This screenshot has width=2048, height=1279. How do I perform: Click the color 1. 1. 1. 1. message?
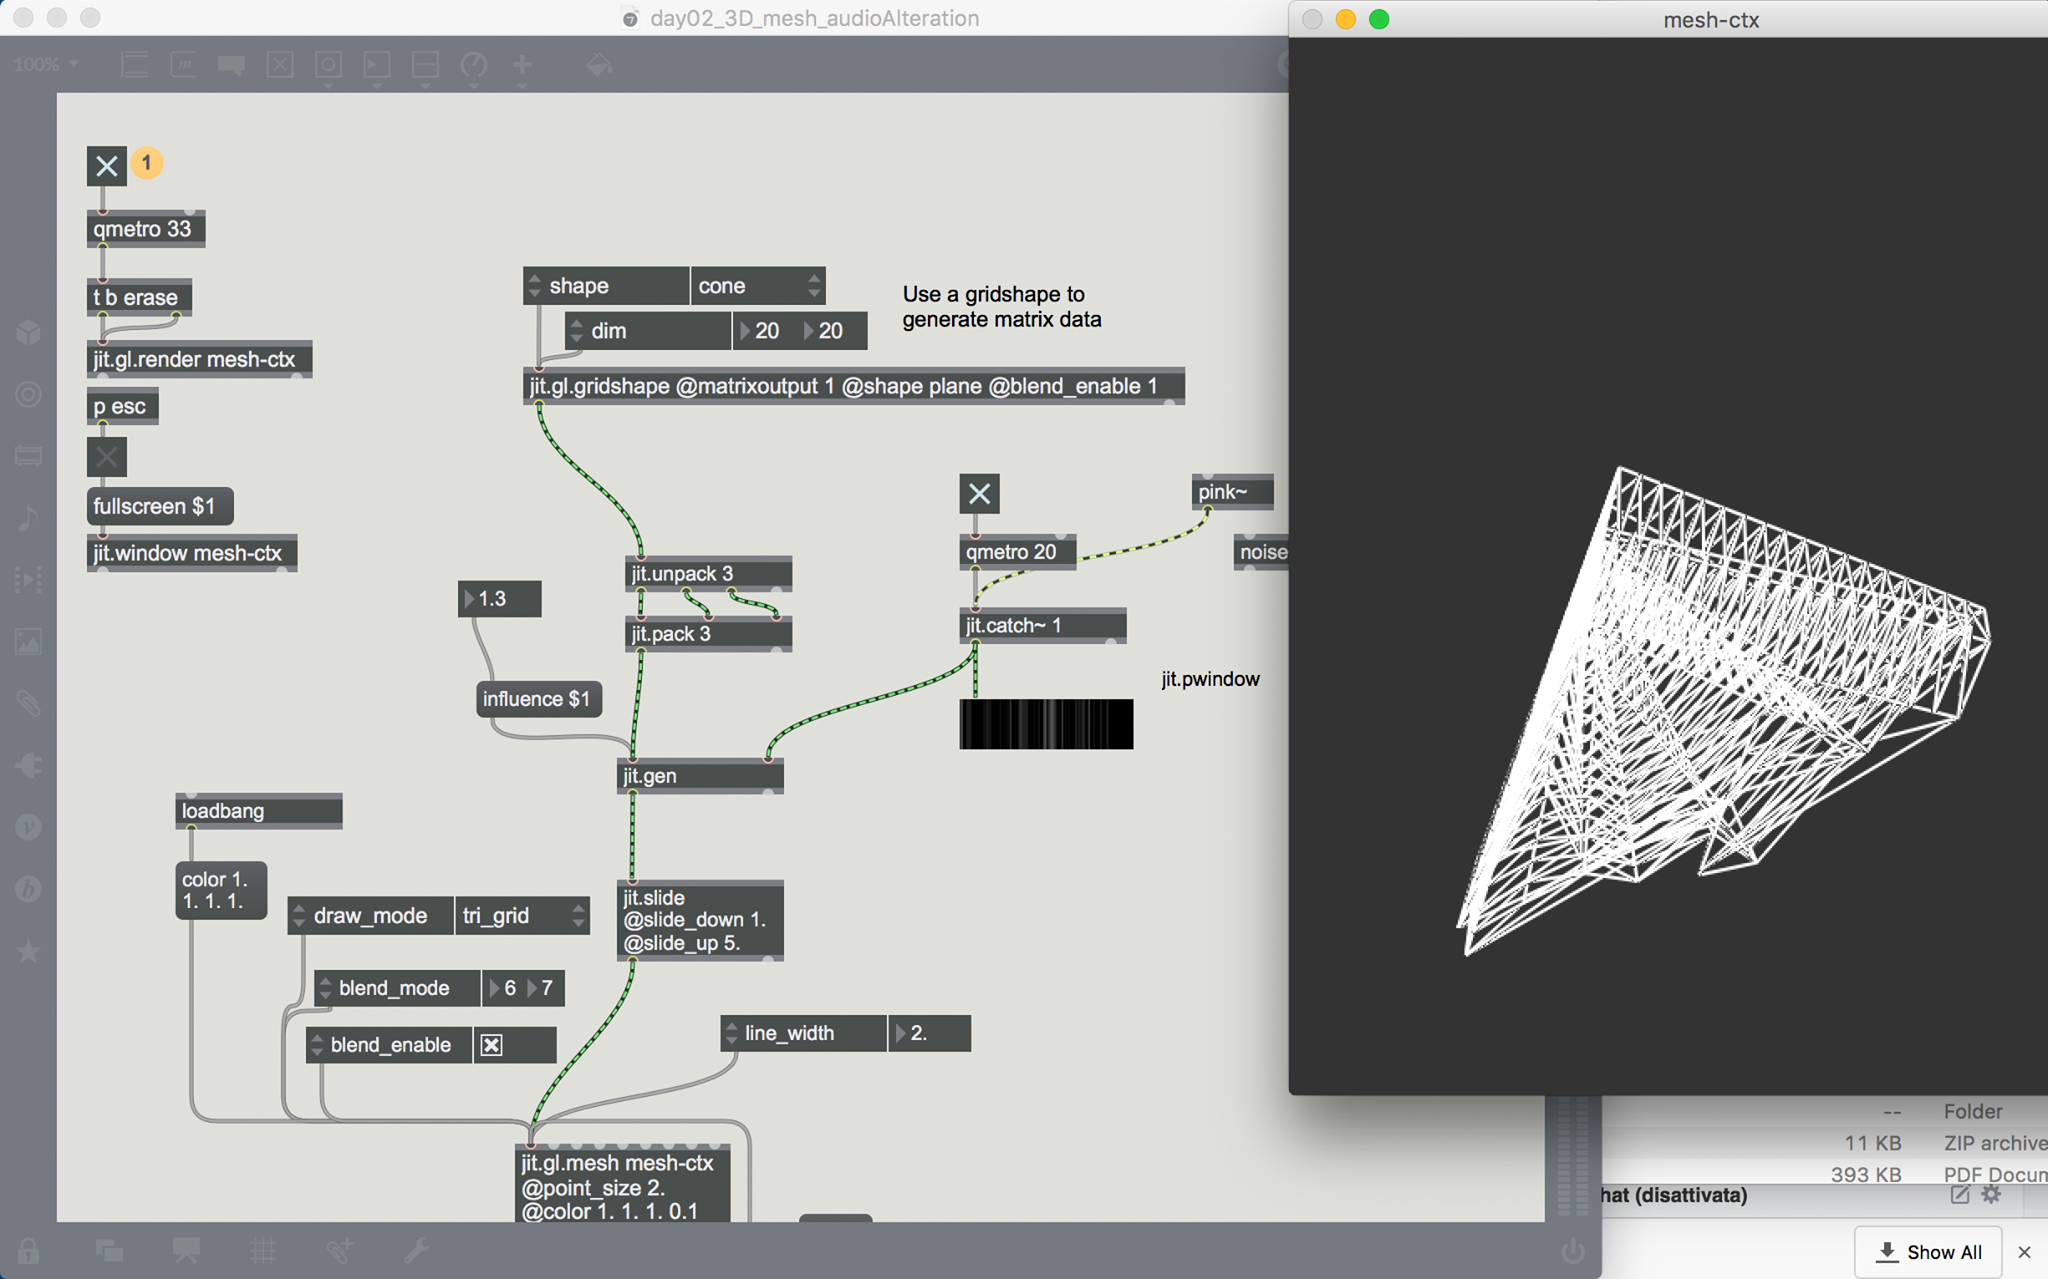[x=221, y=890]
